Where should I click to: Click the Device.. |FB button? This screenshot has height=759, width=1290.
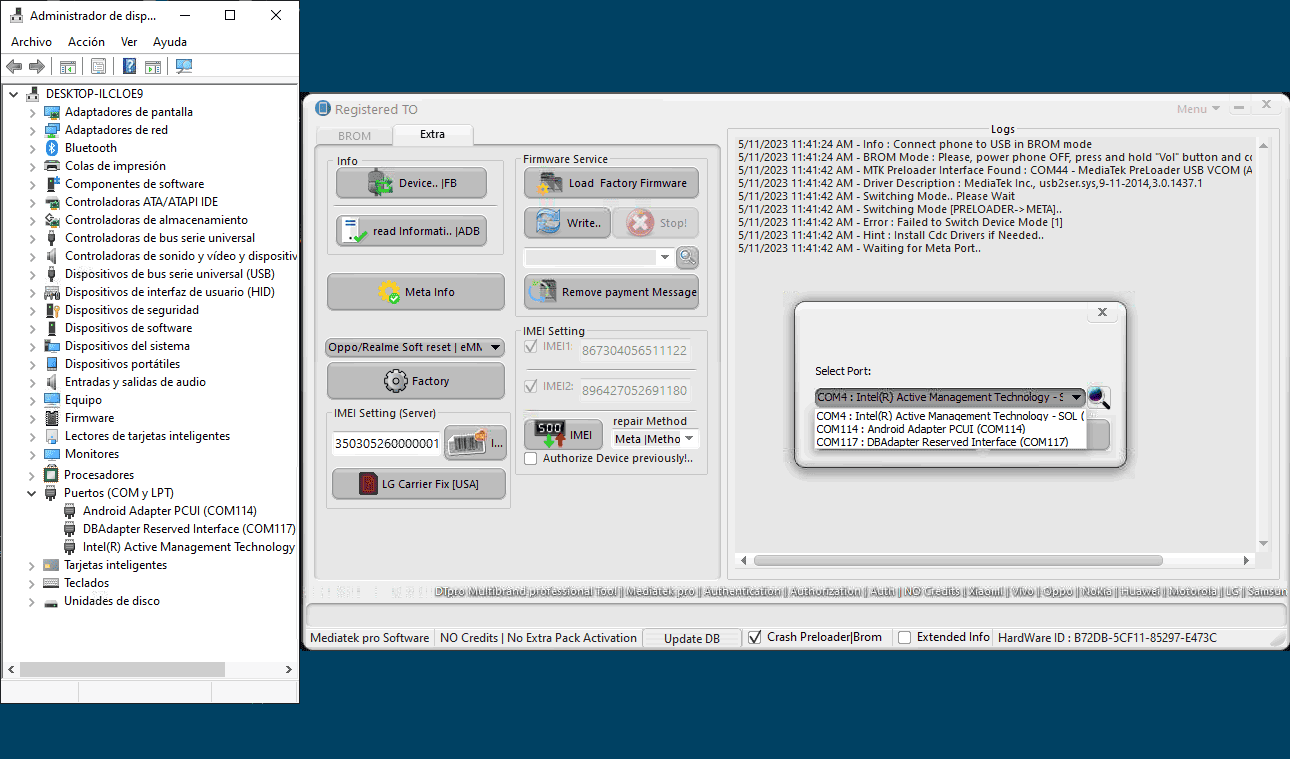(x=411, y=183)
